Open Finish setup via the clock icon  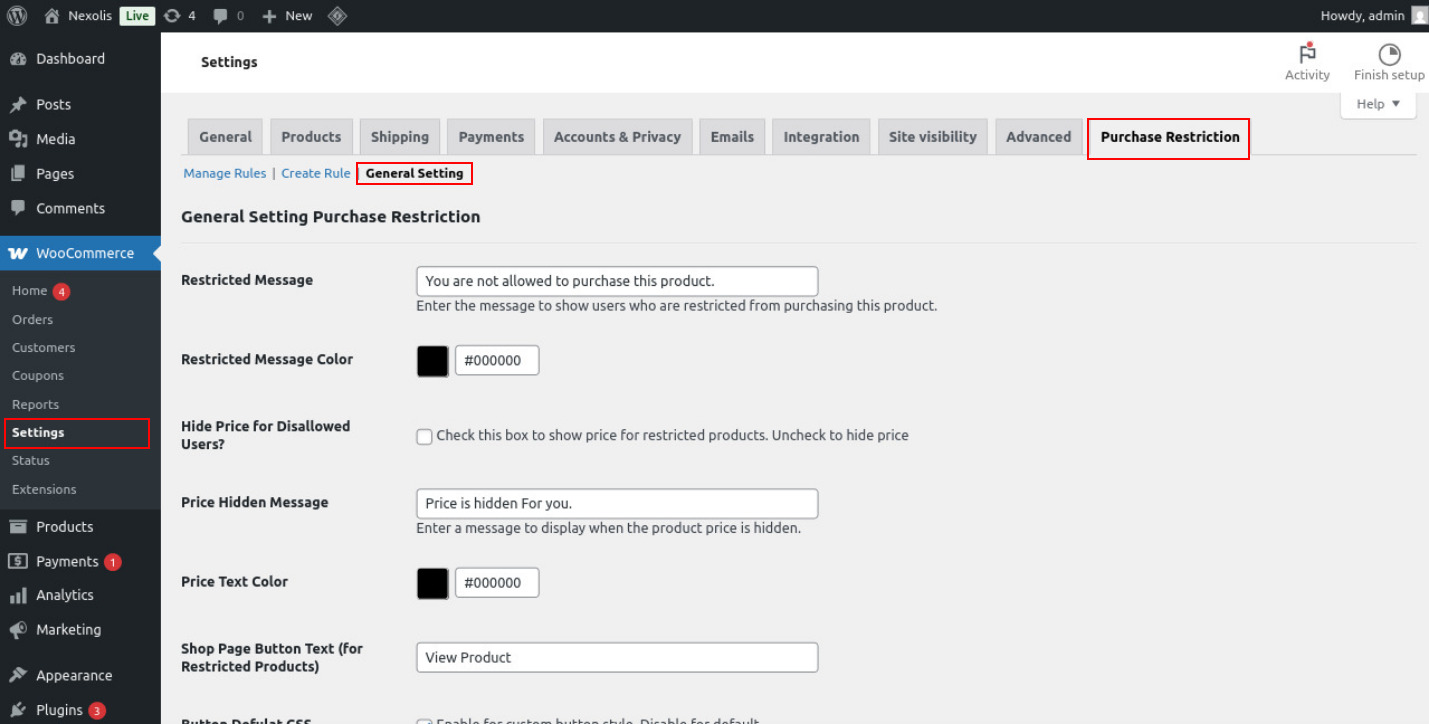coord(1389,55)
